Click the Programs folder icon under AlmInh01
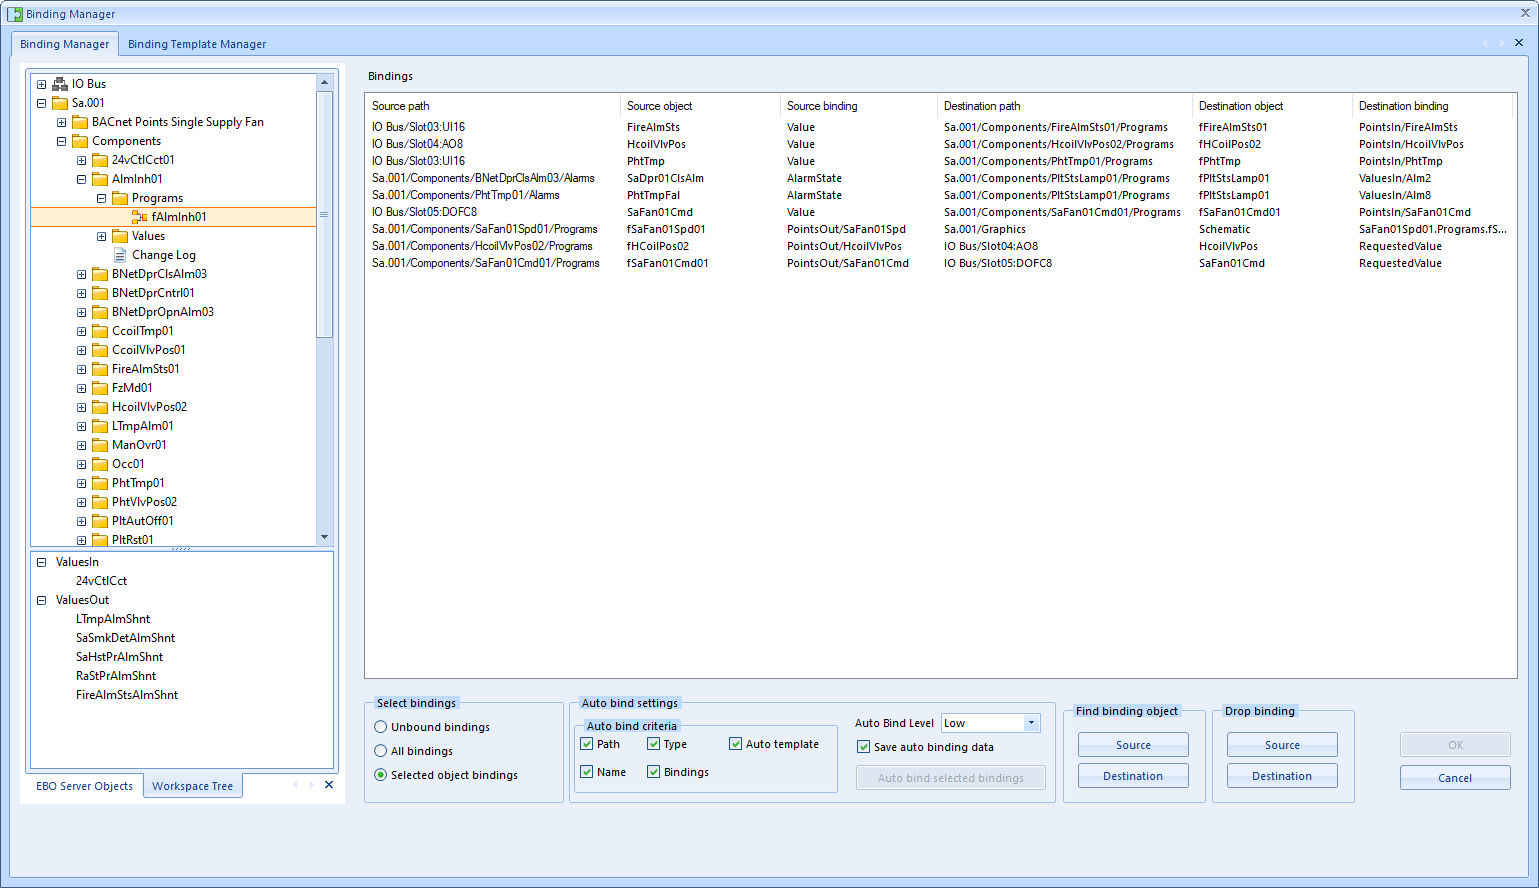This screenshot has height=888, width=1539. pos(120,198)
